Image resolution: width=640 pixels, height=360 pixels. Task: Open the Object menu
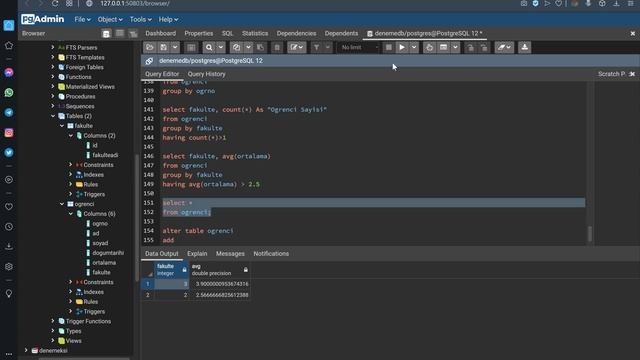coord(110,19)
